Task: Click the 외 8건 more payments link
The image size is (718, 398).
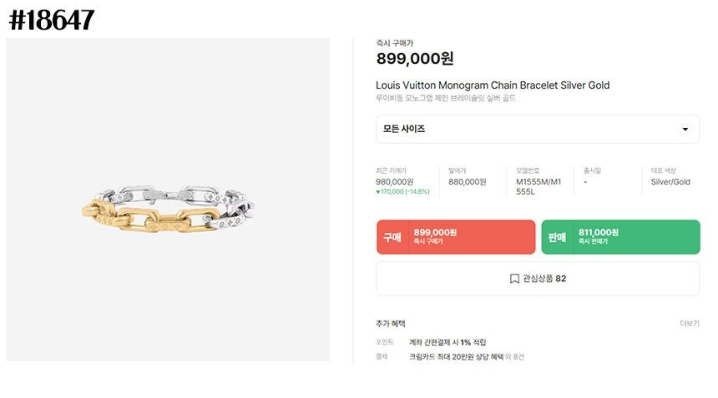Action: click(515, 357)
